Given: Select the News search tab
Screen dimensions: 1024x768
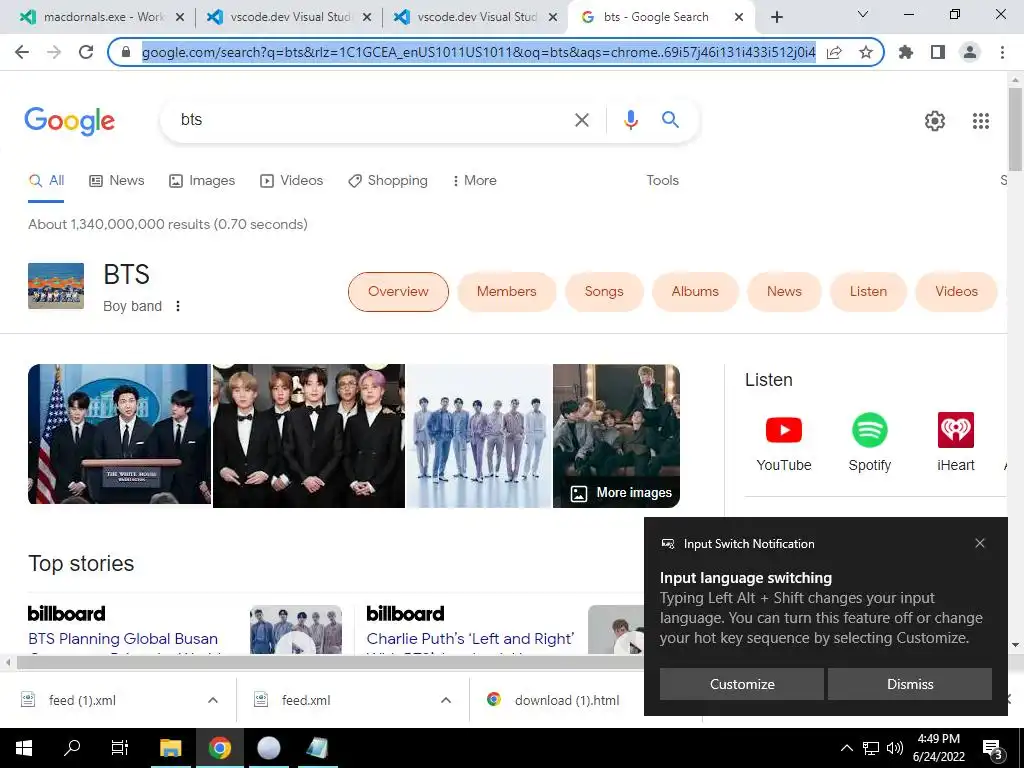Looking at the screenshot, I should 117,180.
